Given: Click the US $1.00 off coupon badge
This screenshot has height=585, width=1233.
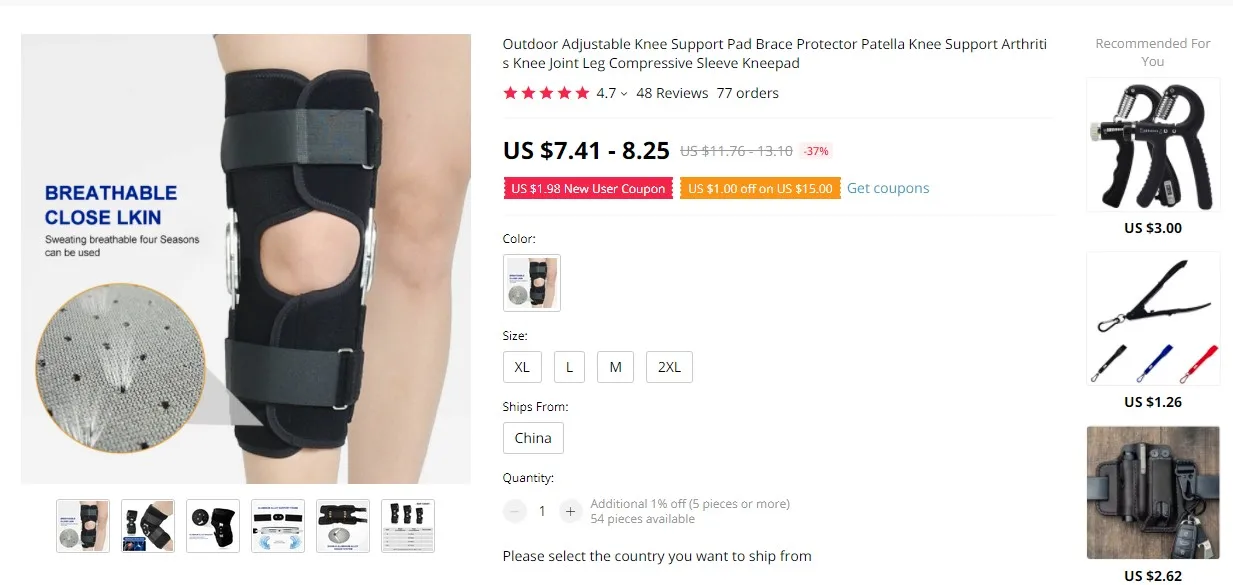Looking at the screenshot, I should click(x=760, y=189).
